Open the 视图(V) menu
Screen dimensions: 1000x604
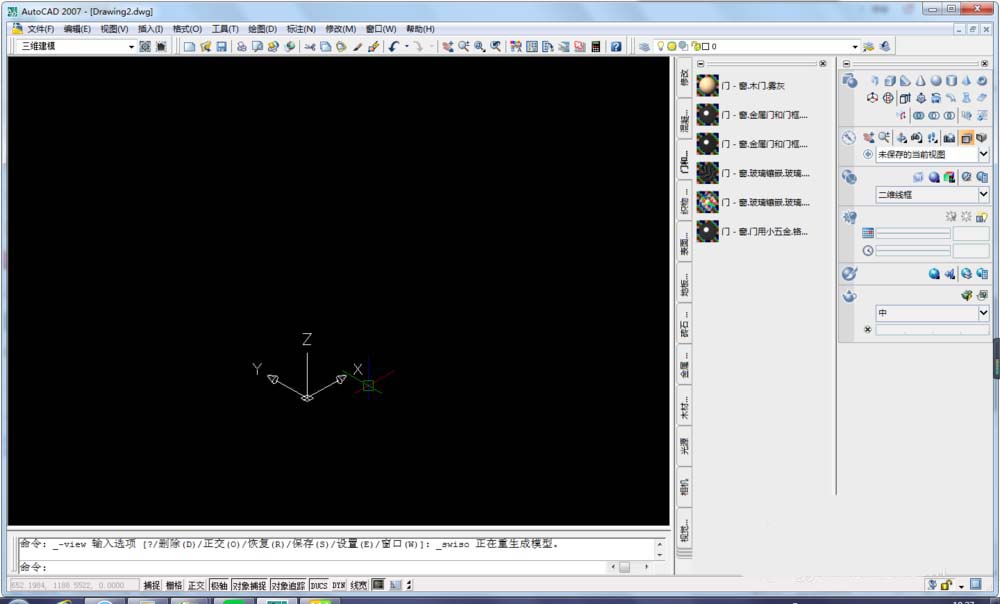click(x=114, y=29)
